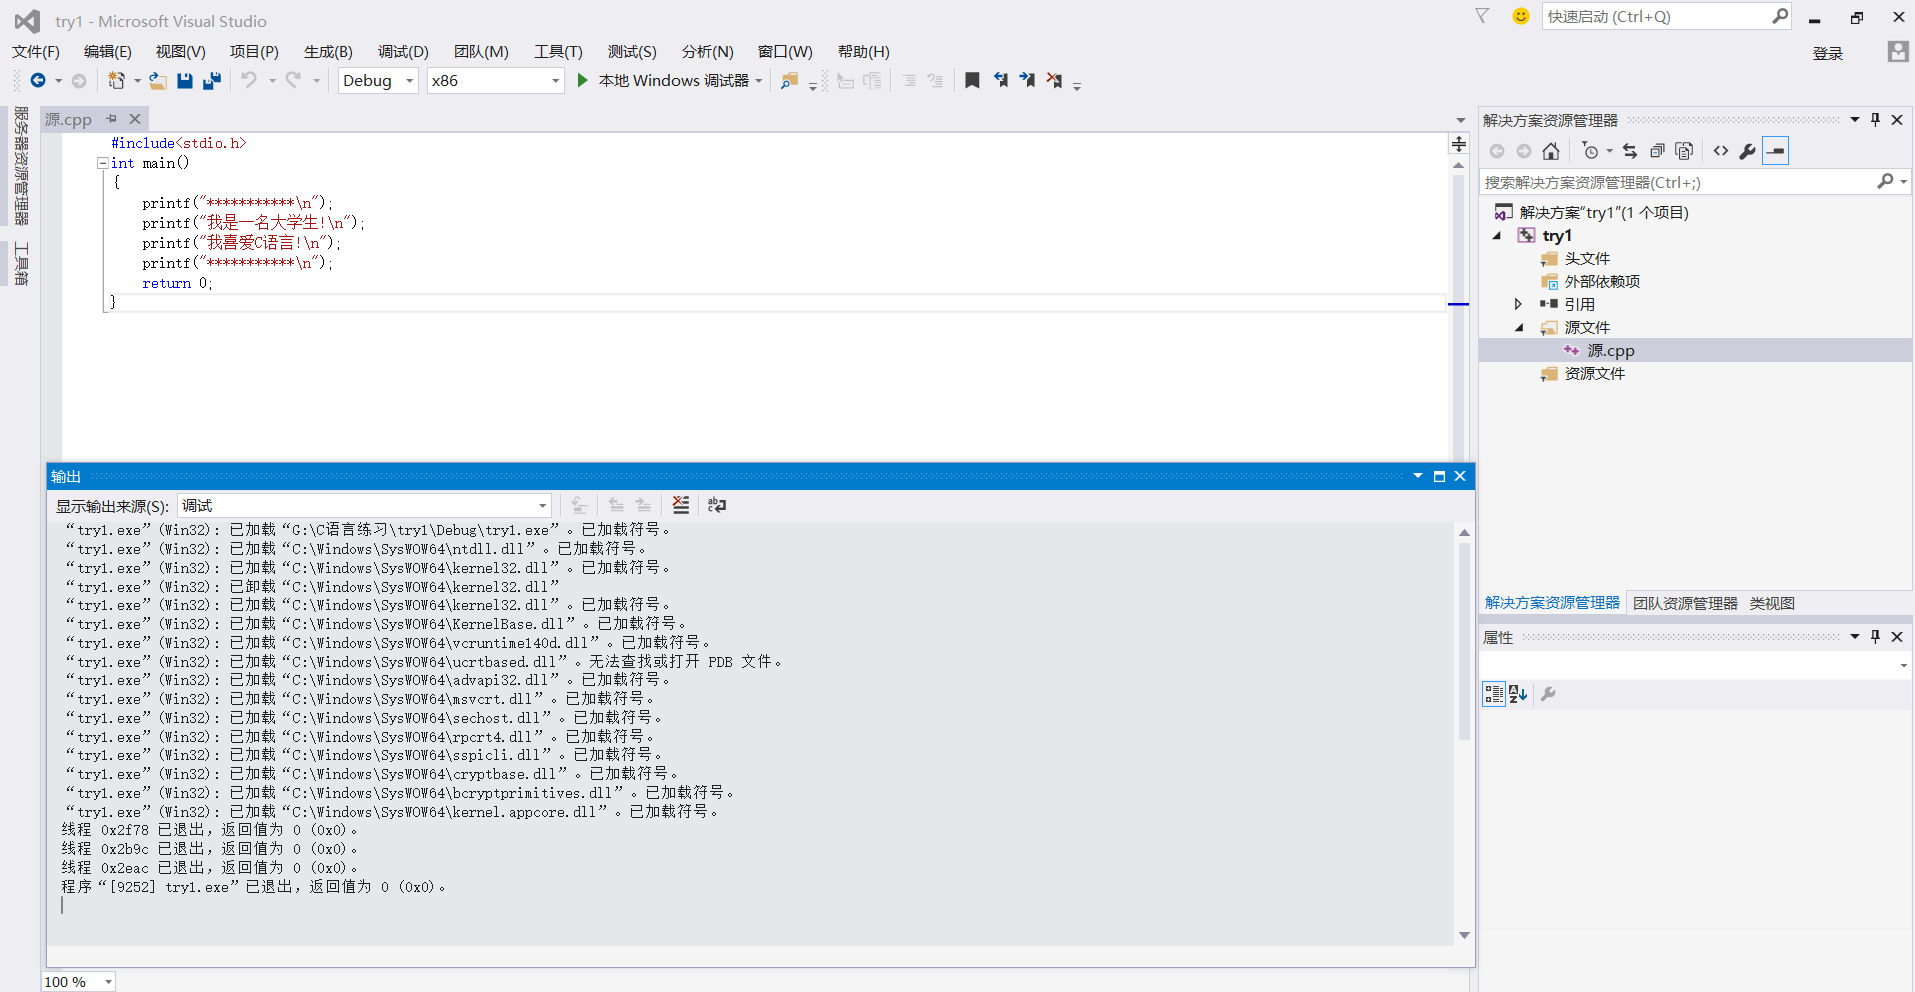Collapse the 源文件 folder node

[x=1519, y=328]
